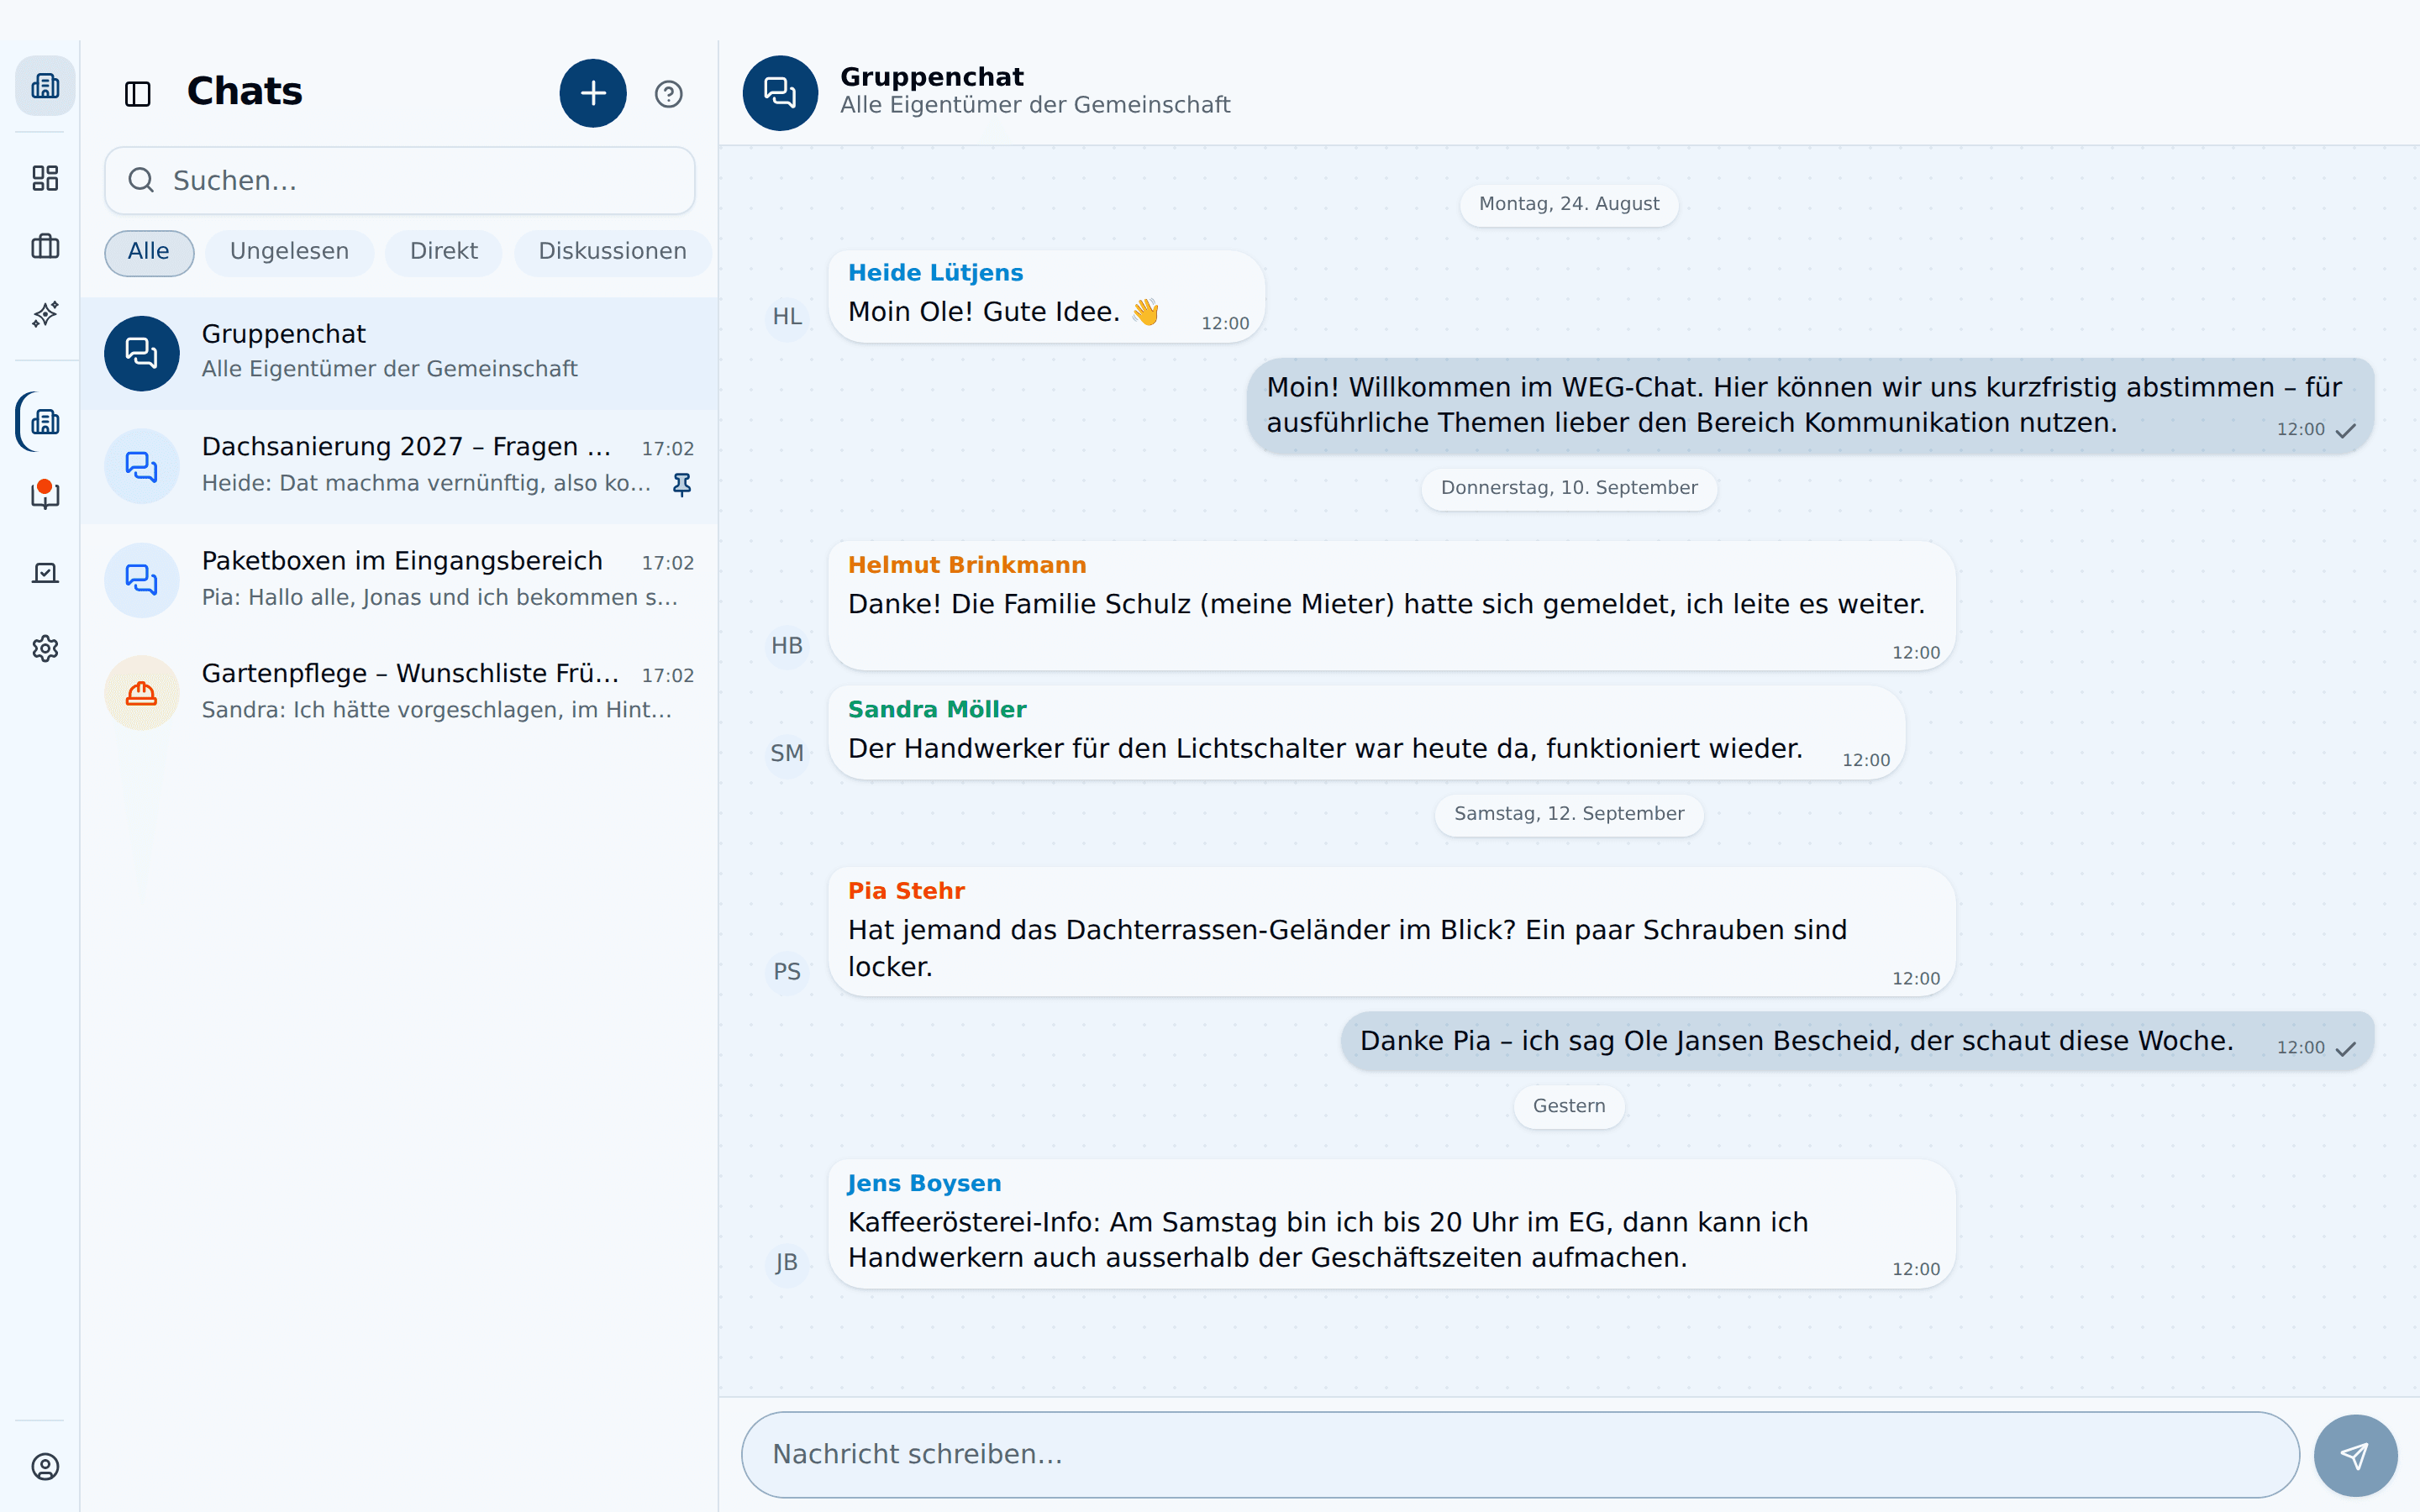The height and width of the screenshot is (1512, 2420).
Task: Click the JB avatar initials
Action: [787, 1263]
